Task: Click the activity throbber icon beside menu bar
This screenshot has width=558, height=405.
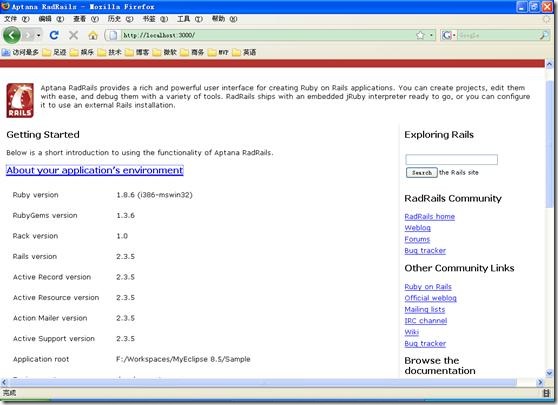Action: point(546,19)
